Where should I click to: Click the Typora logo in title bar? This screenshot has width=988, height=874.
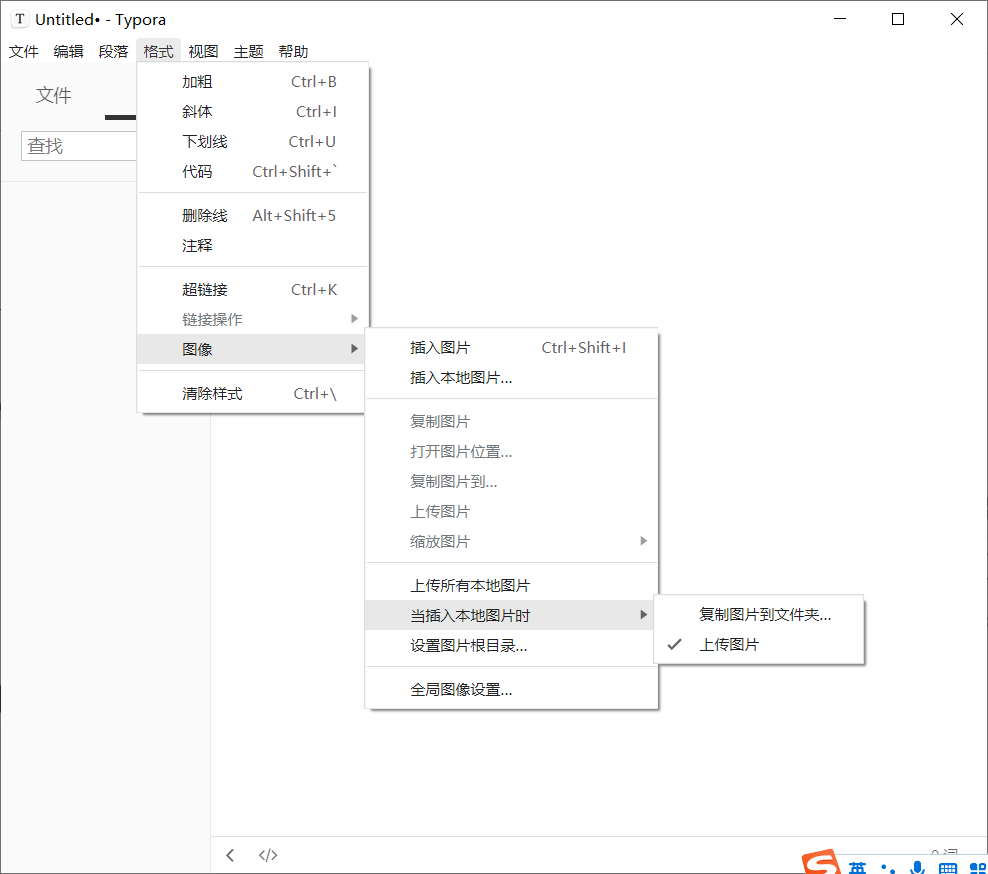coord(19,18)
